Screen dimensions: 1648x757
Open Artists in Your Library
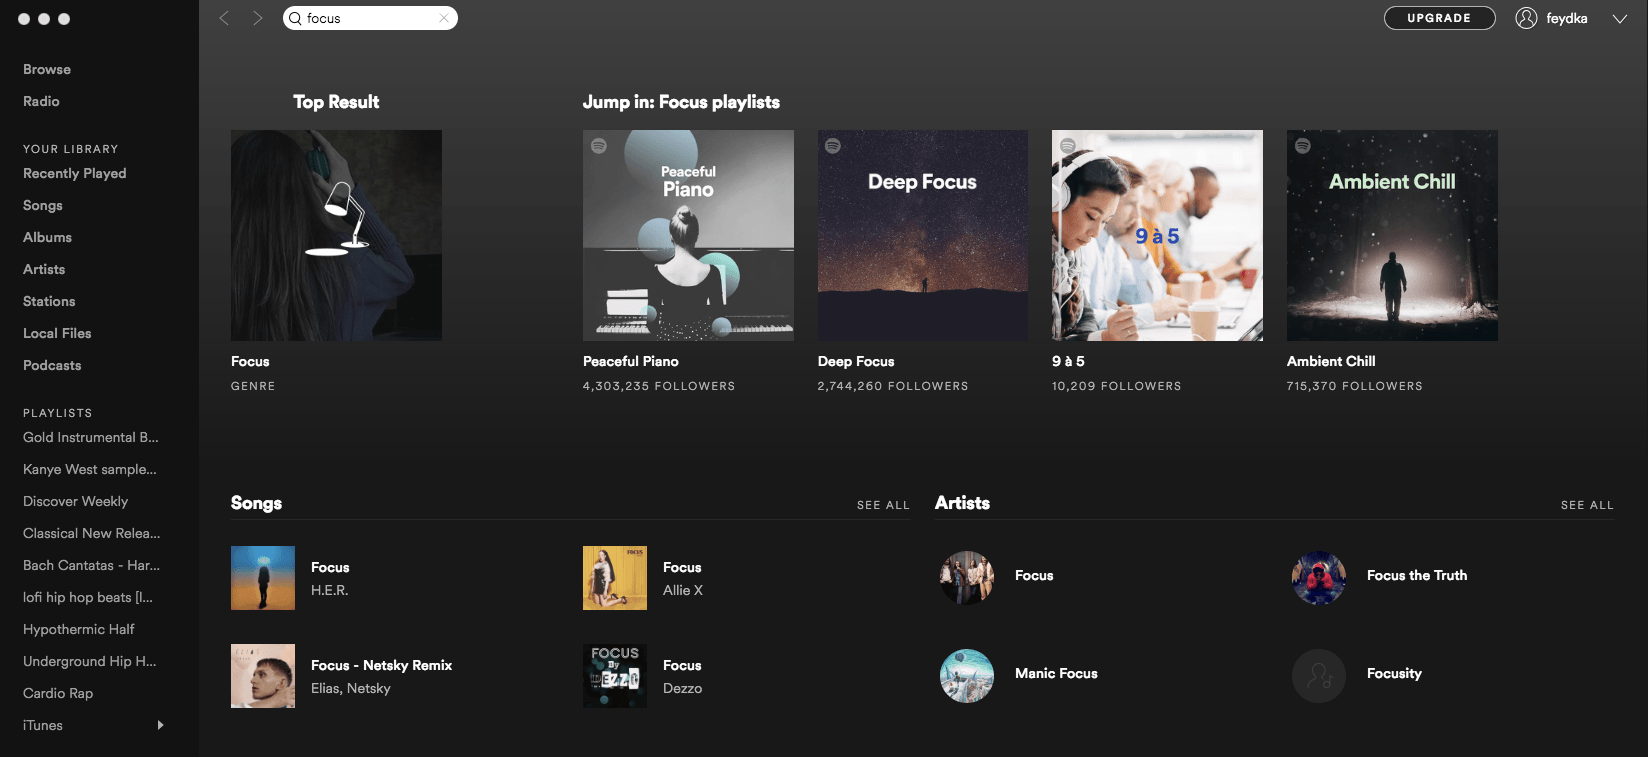coord(44,269)
